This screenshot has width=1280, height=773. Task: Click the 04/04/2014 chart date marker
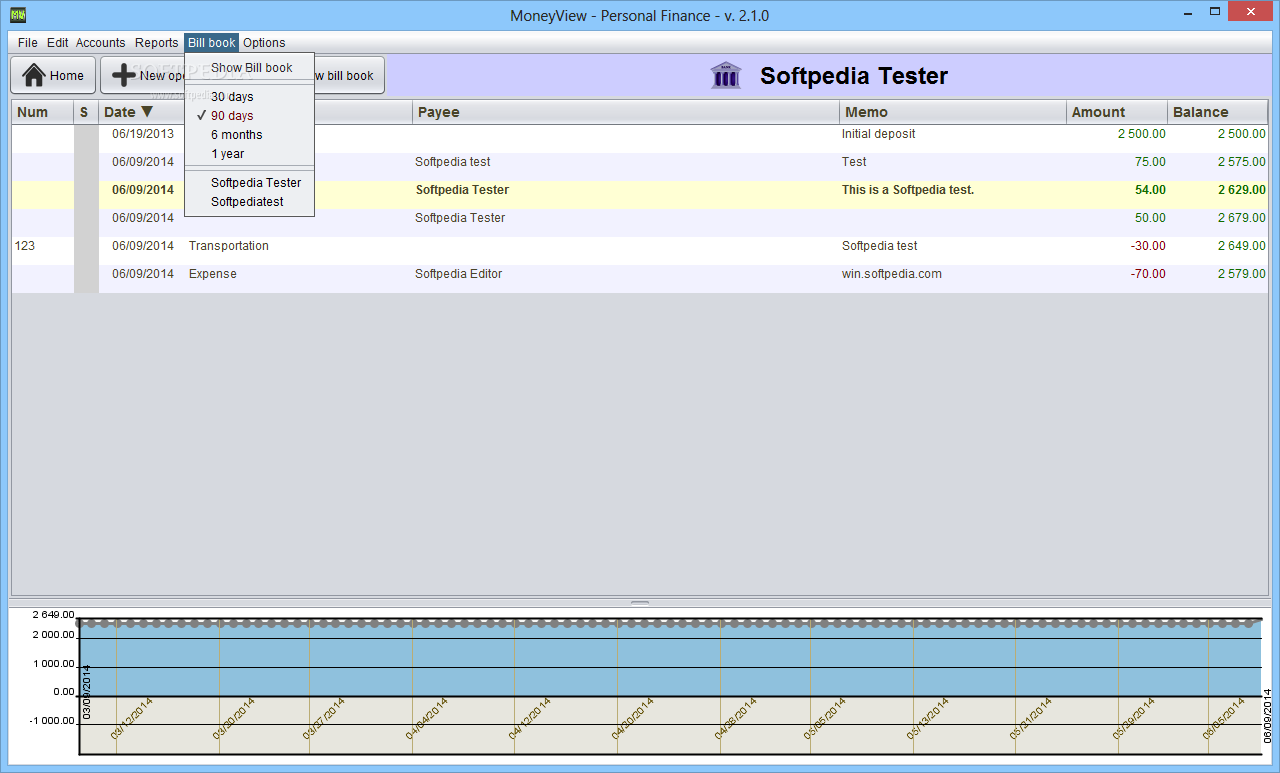pyautogui.click(x=427, y=718)
